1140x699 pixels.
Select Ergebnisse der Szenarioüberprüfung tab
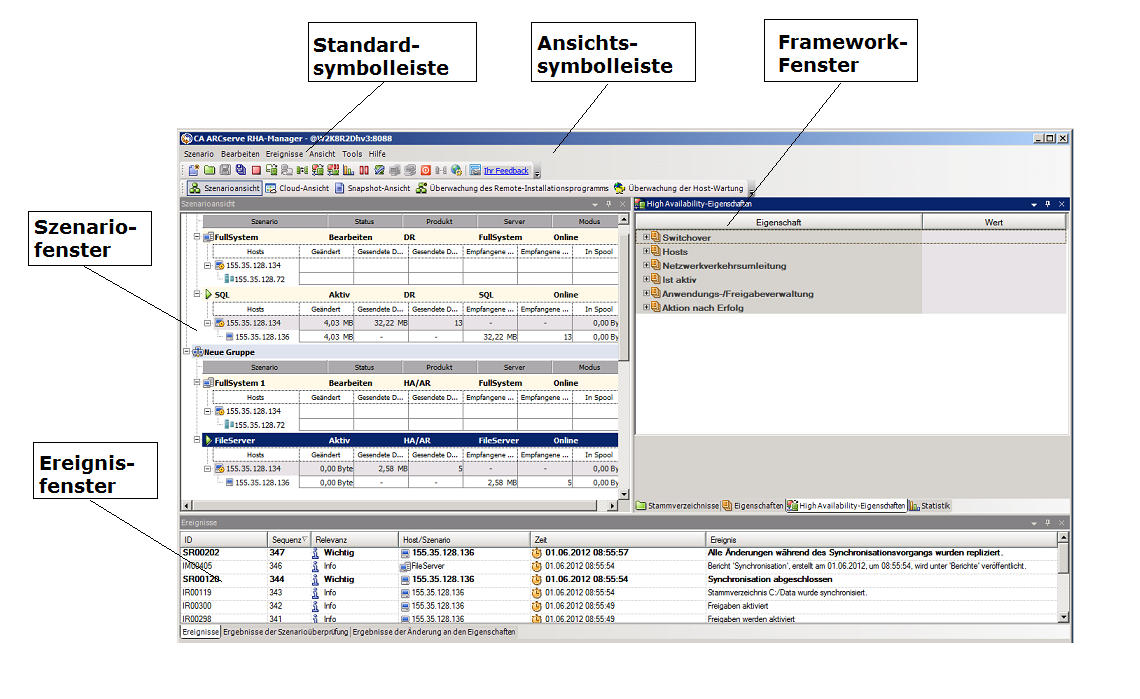286,632
